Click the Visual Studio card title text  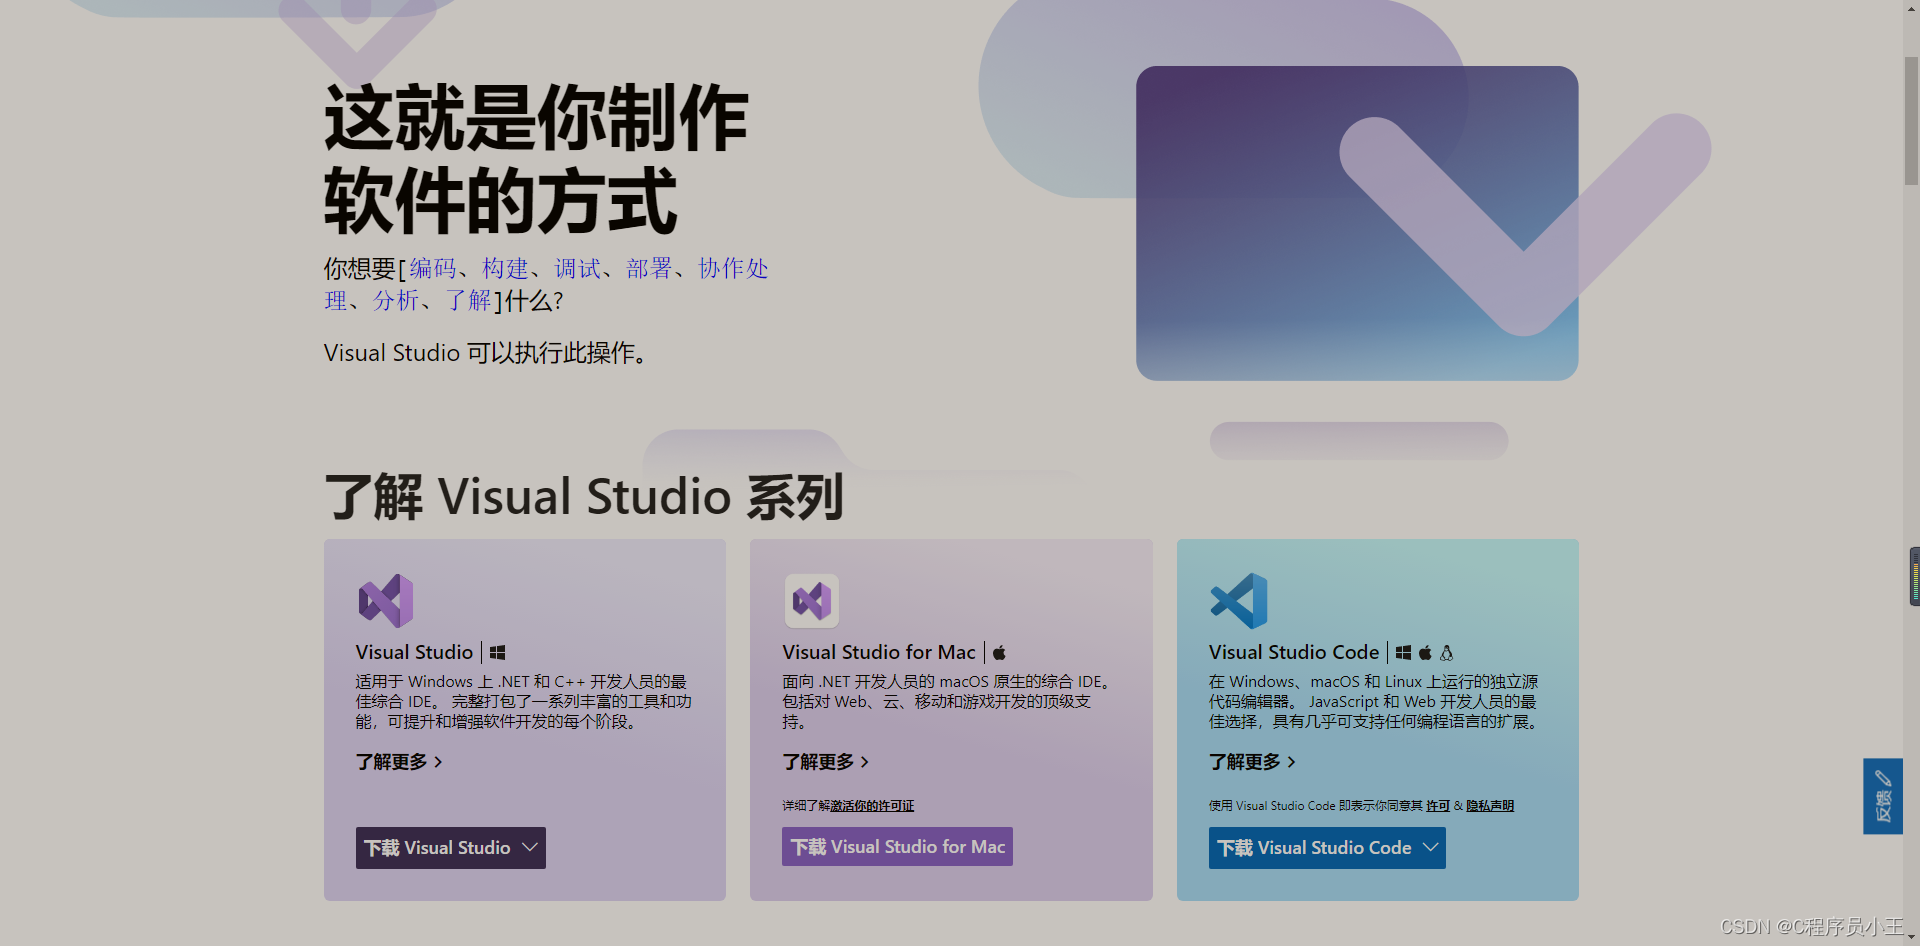[x=414, y=652]
